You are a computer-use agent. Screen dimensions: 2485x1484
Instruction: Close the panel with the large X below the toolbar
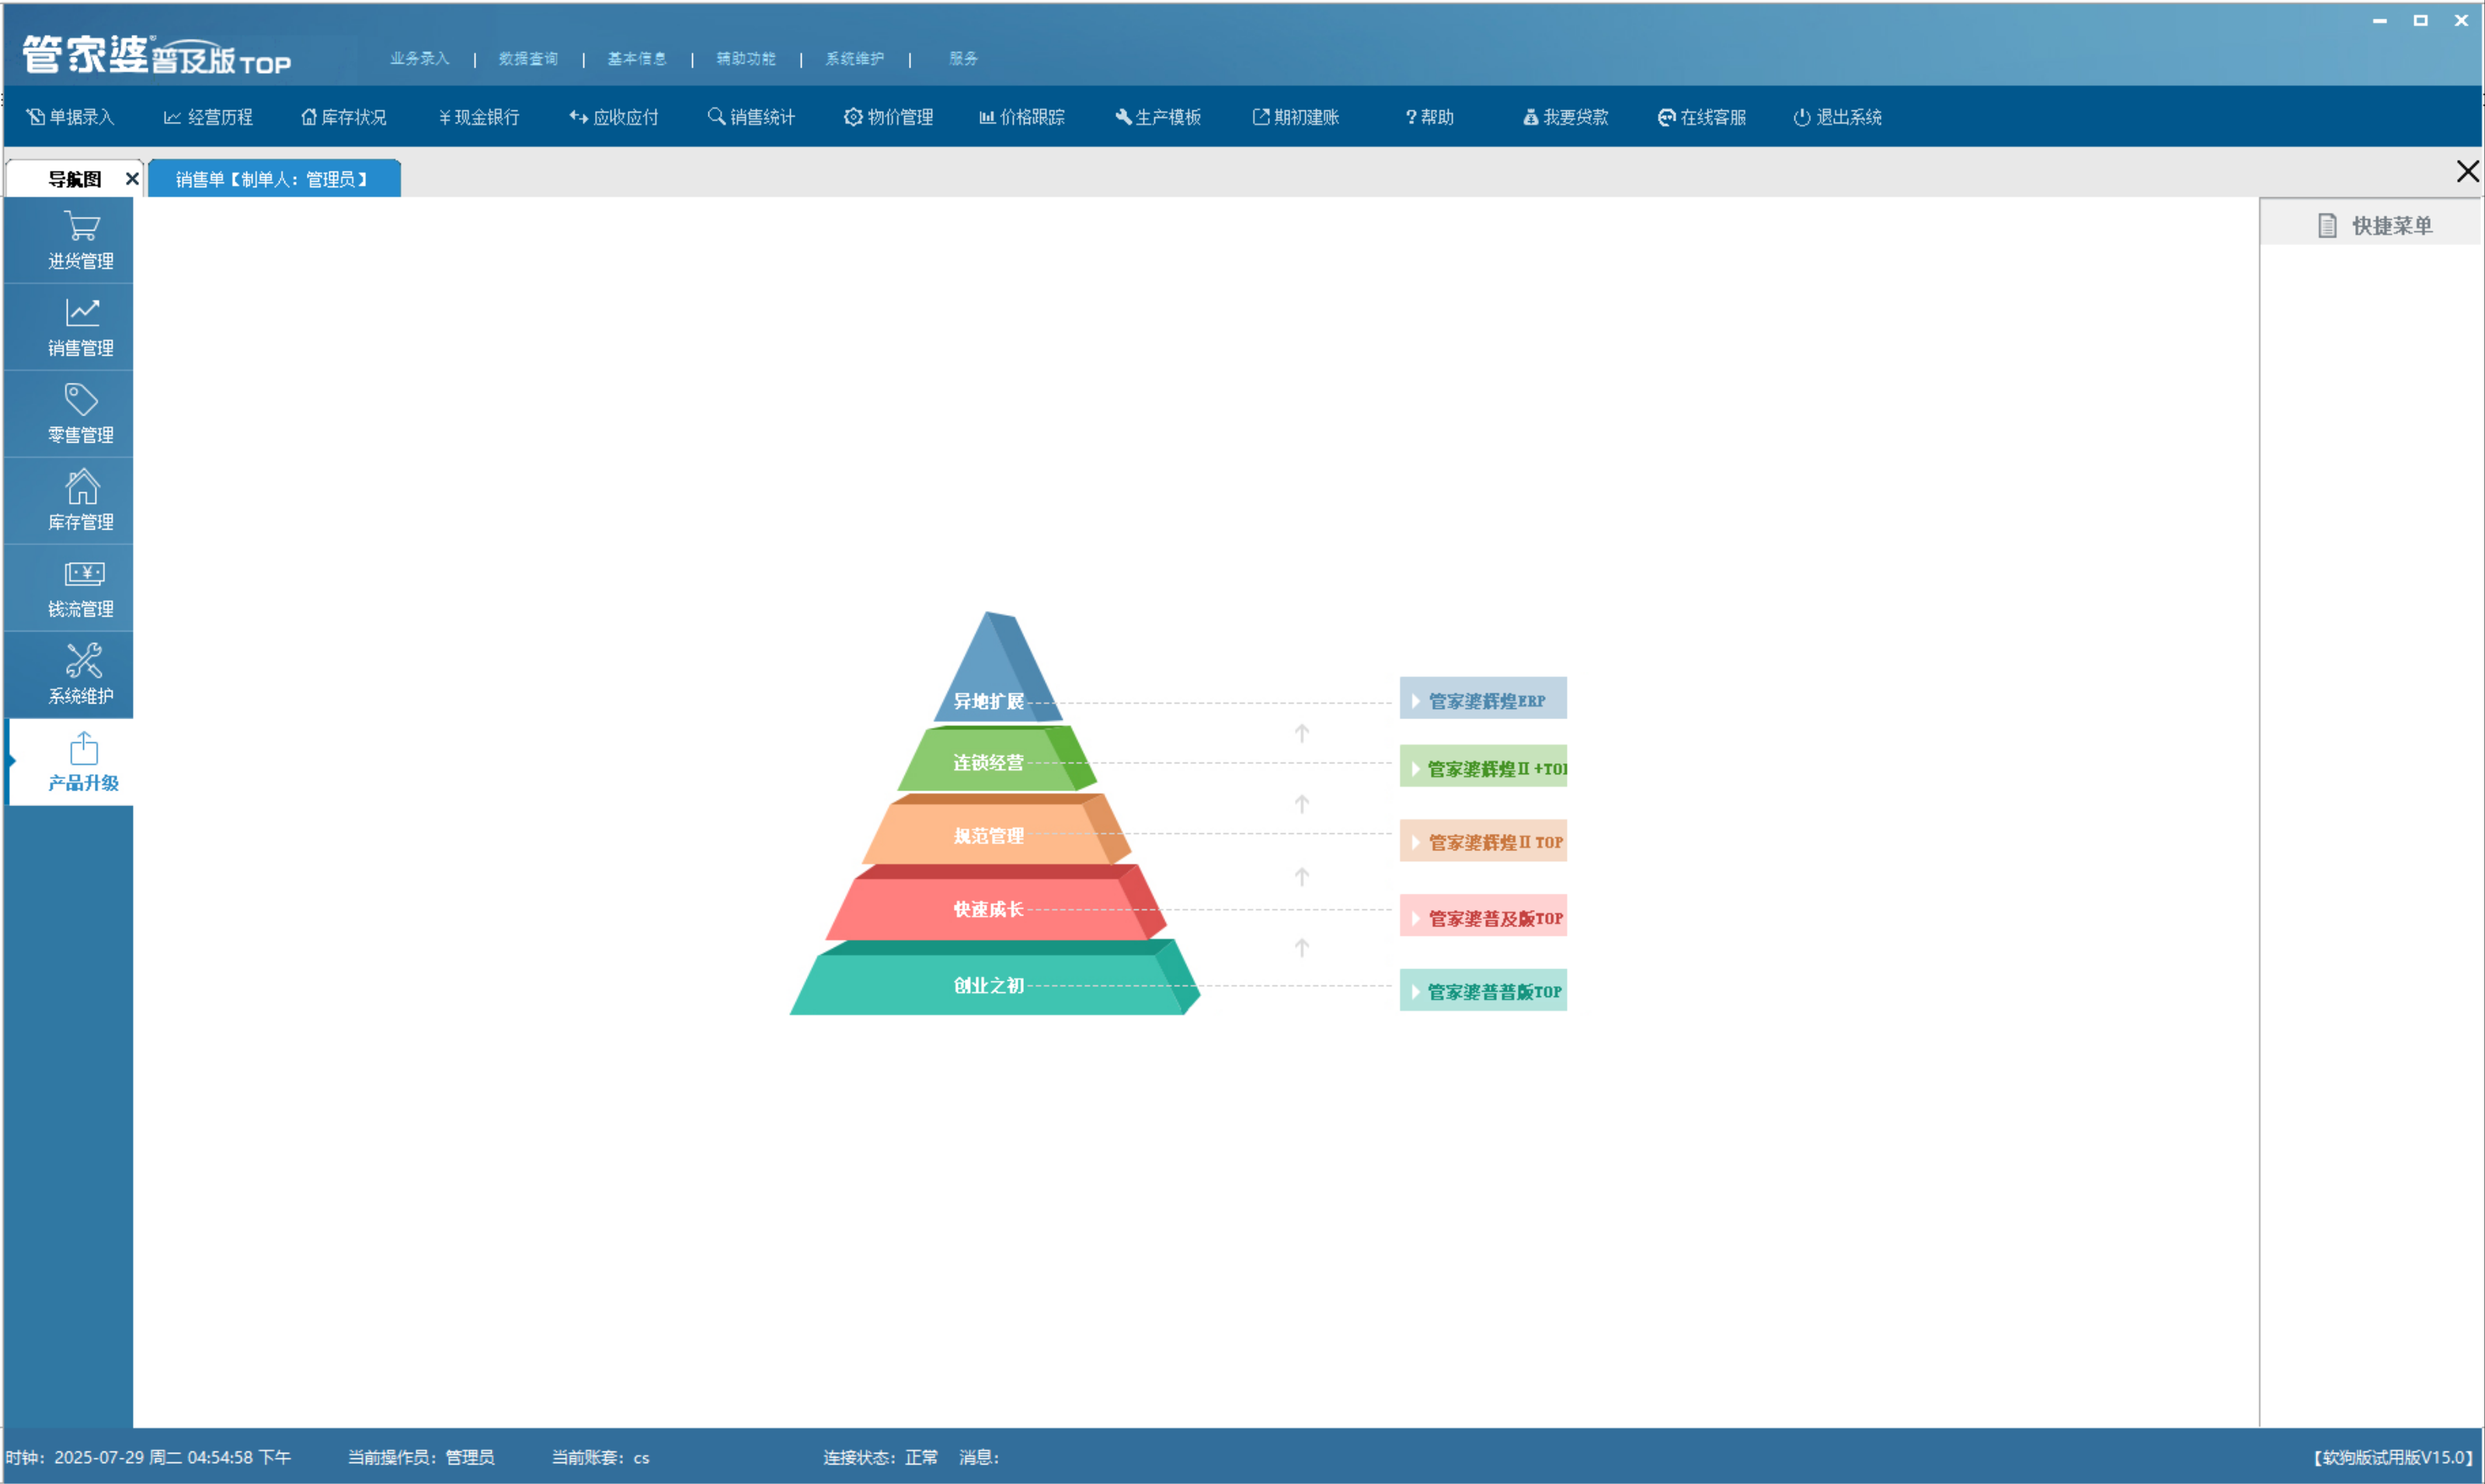pos(2467,171)
